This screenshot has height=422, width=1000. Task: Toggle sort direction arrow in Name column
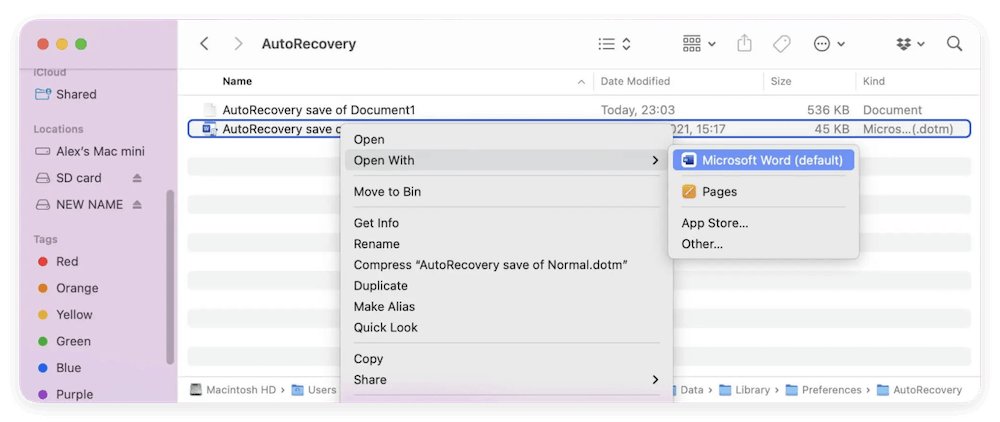(x=581, y=82)
